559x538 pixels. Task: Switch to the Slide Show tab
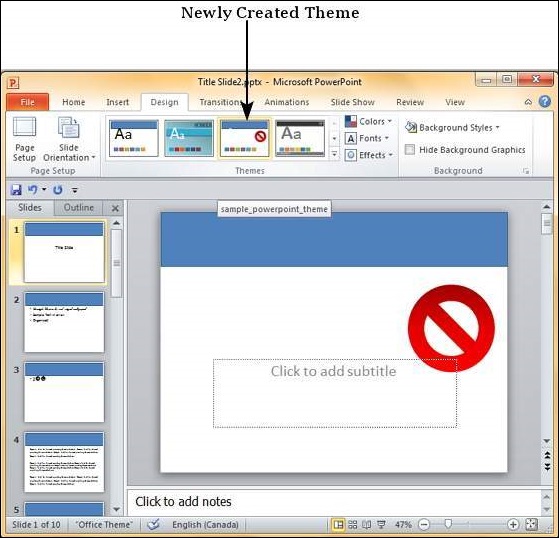click(x=353, y=102)
